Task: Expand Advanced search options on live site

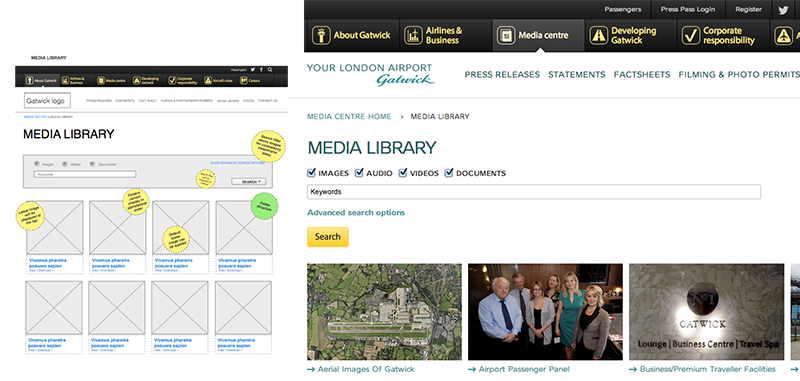Action: coord(356,213)
